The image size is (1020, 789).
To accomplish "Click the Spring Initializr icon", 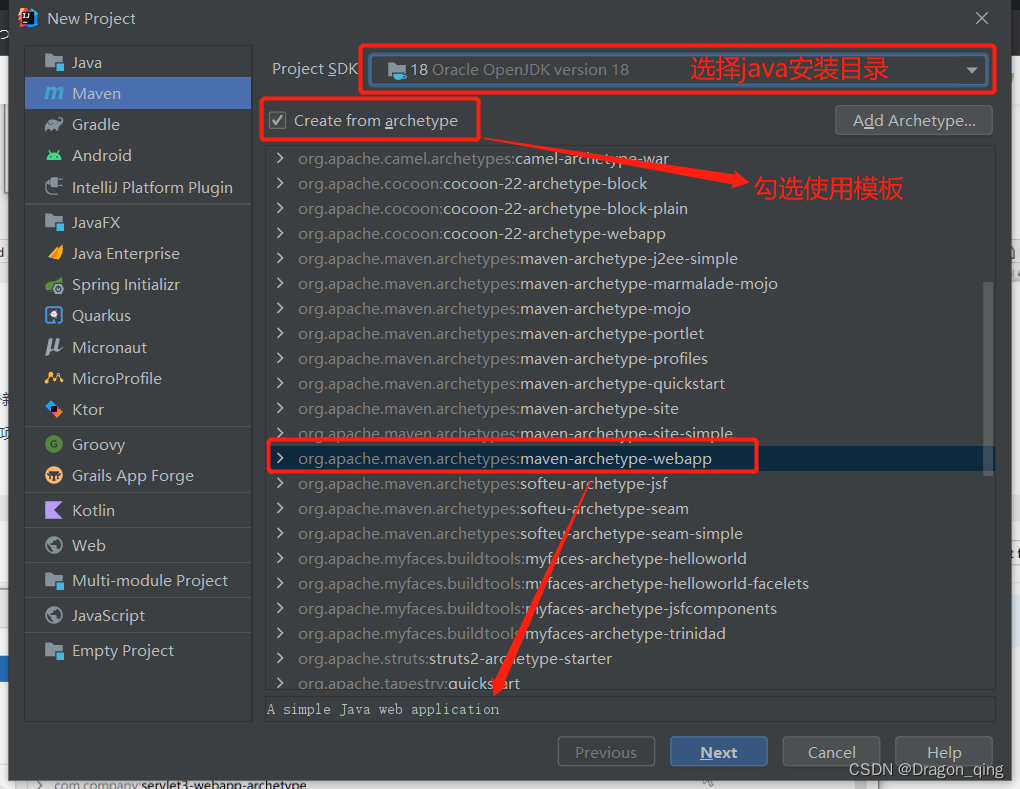I will (54, 285).
